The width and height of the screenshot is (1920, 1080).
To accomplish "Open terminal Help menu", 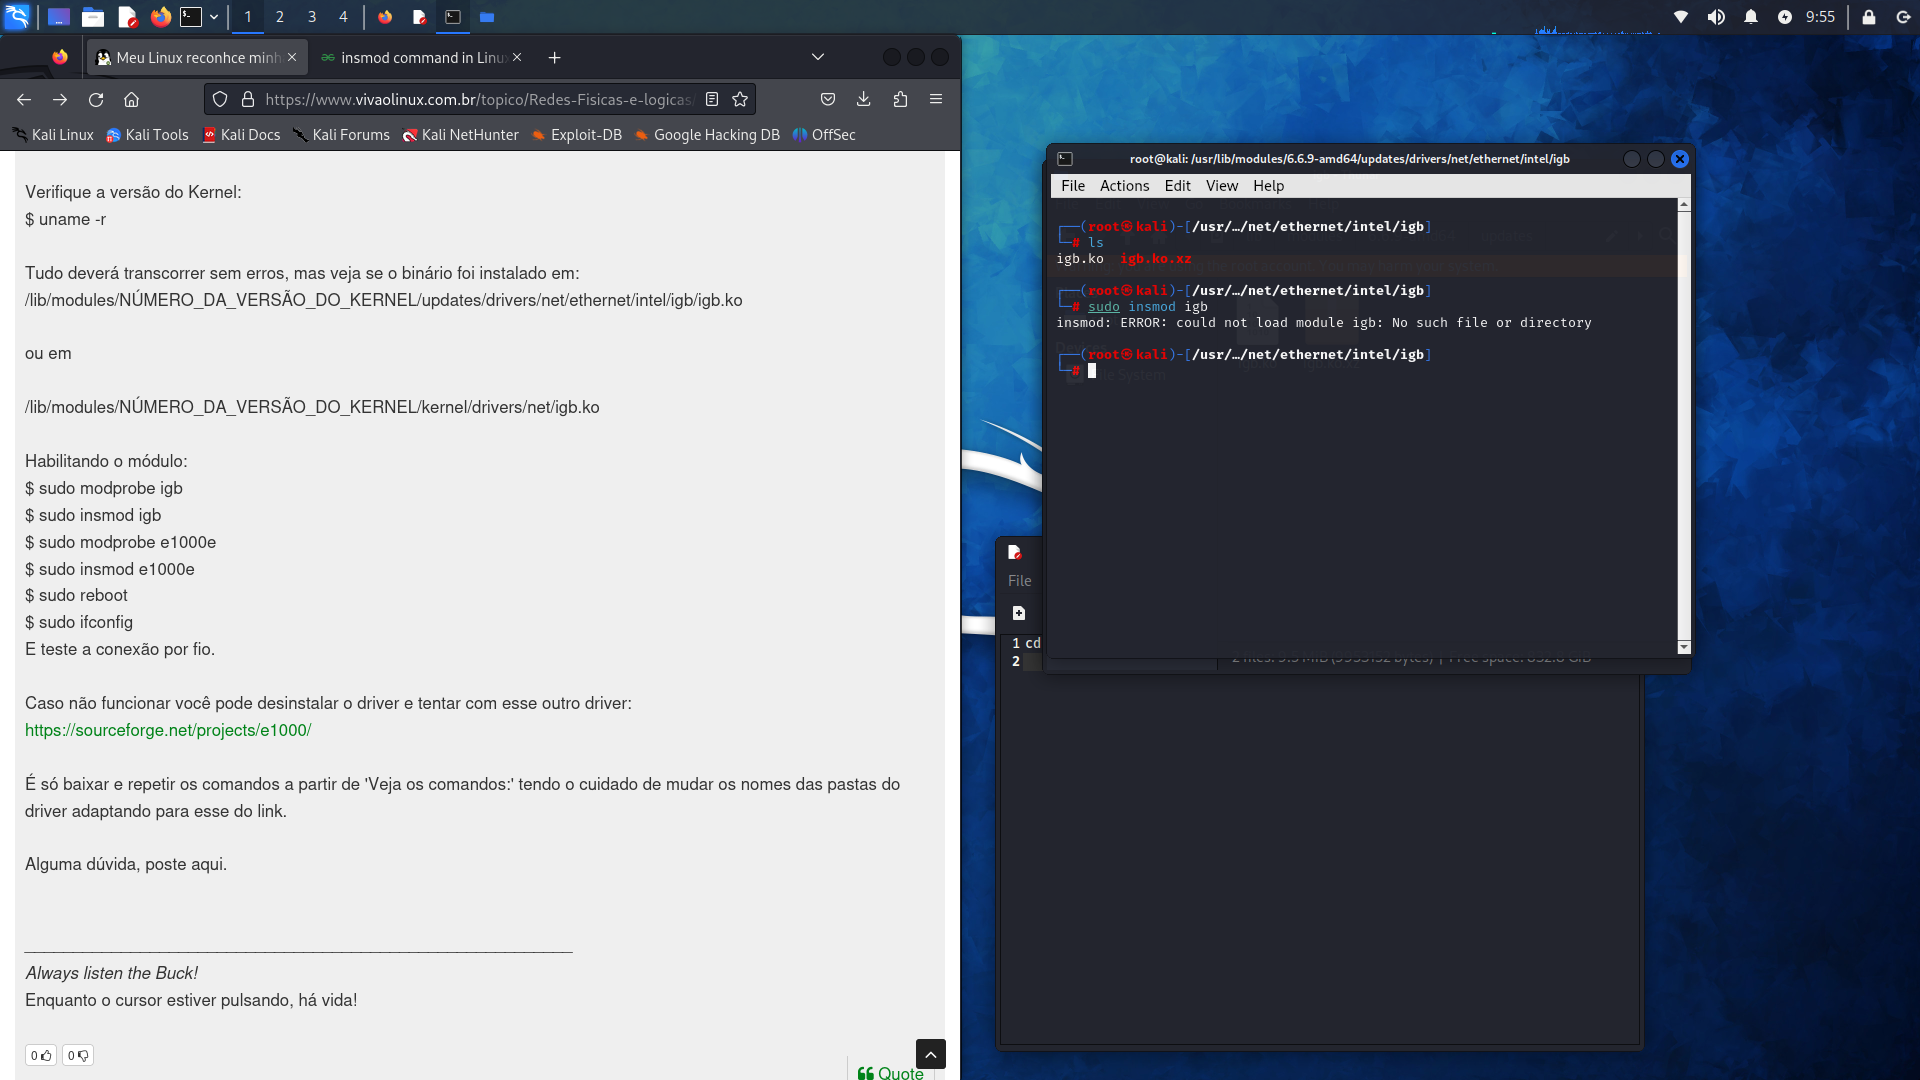I will point(1269,186).
